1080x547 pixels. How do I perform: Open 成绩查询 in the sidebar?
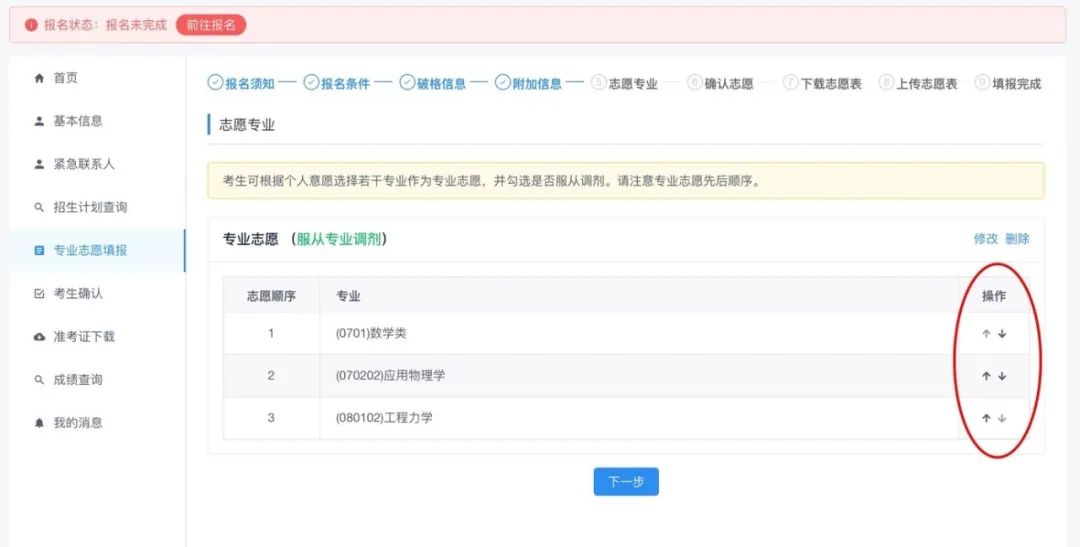98,380
